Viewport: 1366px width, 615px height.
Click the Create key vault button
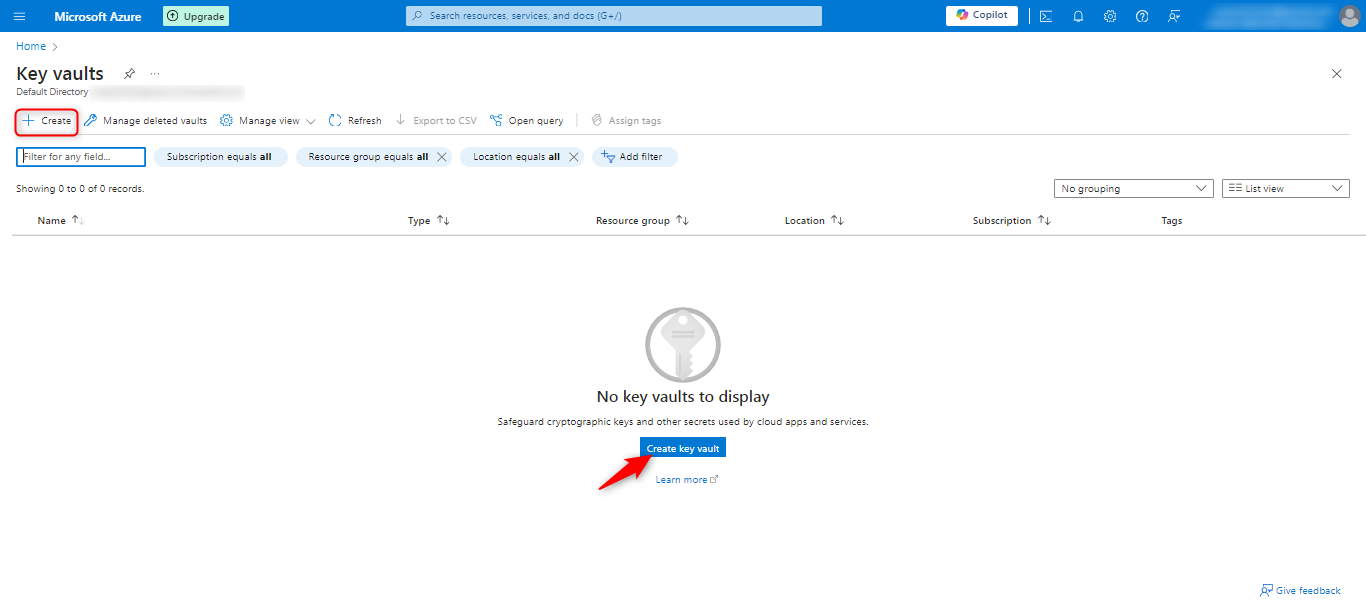[683, 449]
